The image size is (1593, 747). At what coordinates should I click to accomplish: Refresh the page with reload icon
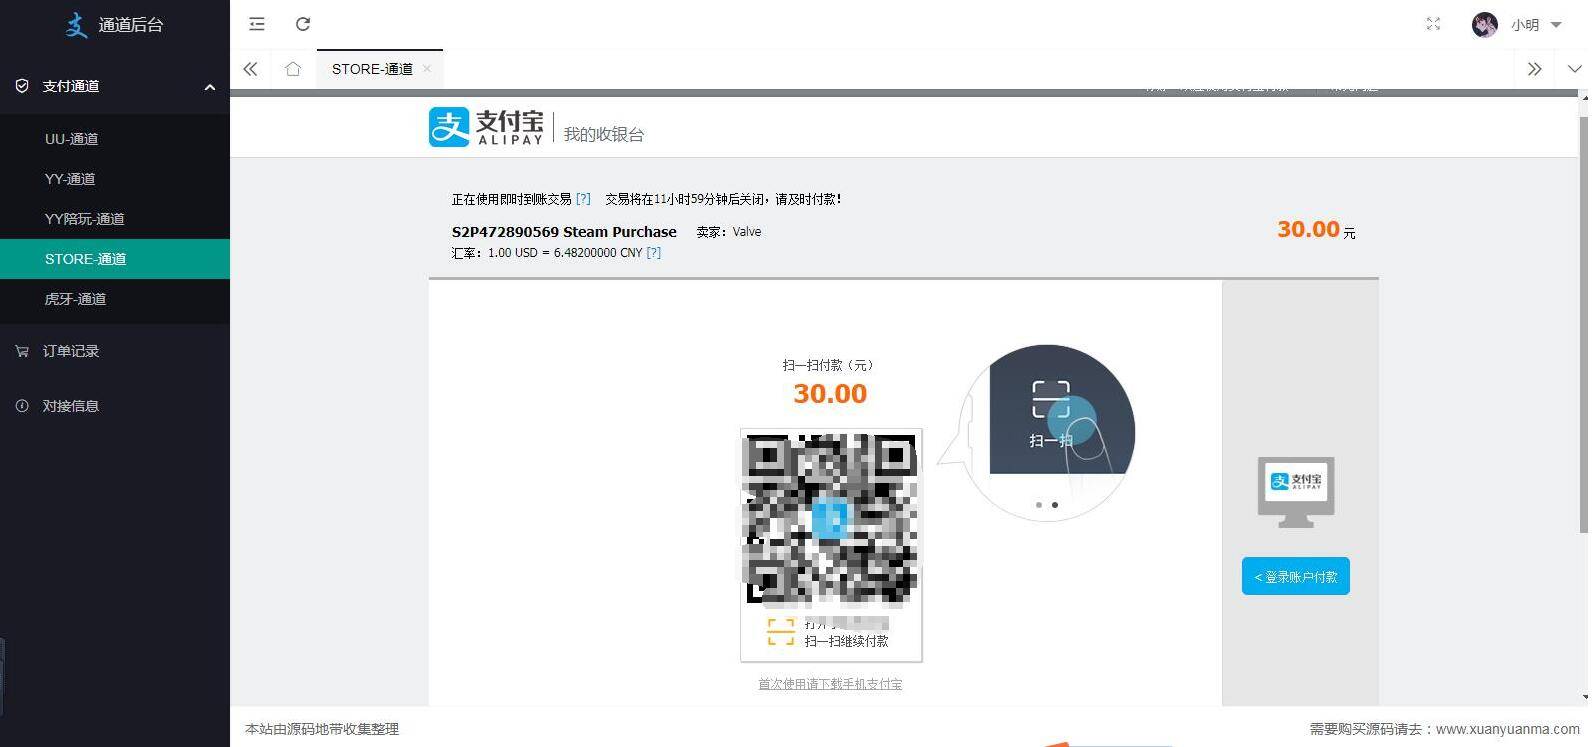coord(303,24)
